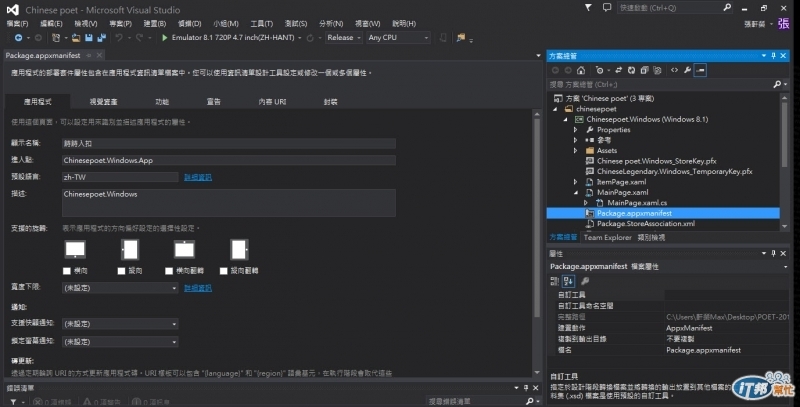Toggle Categorized view in Properties panel
The height and width of the screenshot is (407, 800).
point(555,281)
